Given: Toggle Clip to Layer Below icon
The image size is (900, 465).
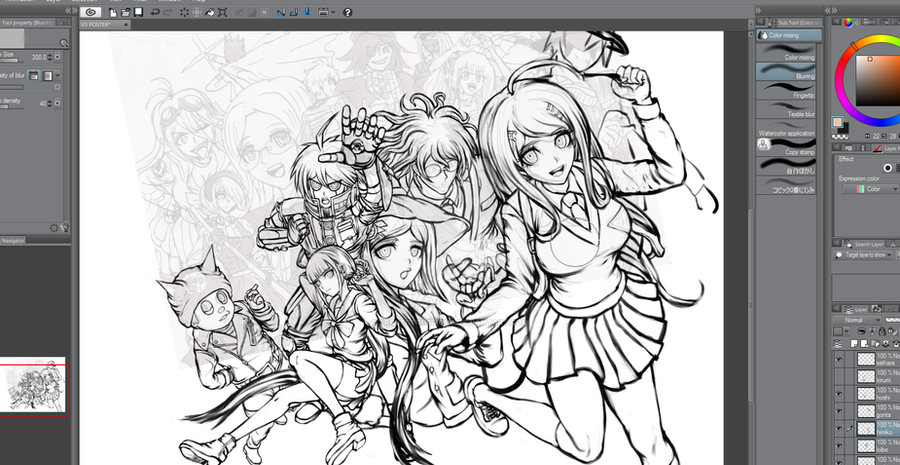Looking at the screenshot, I should click(862, 332).
